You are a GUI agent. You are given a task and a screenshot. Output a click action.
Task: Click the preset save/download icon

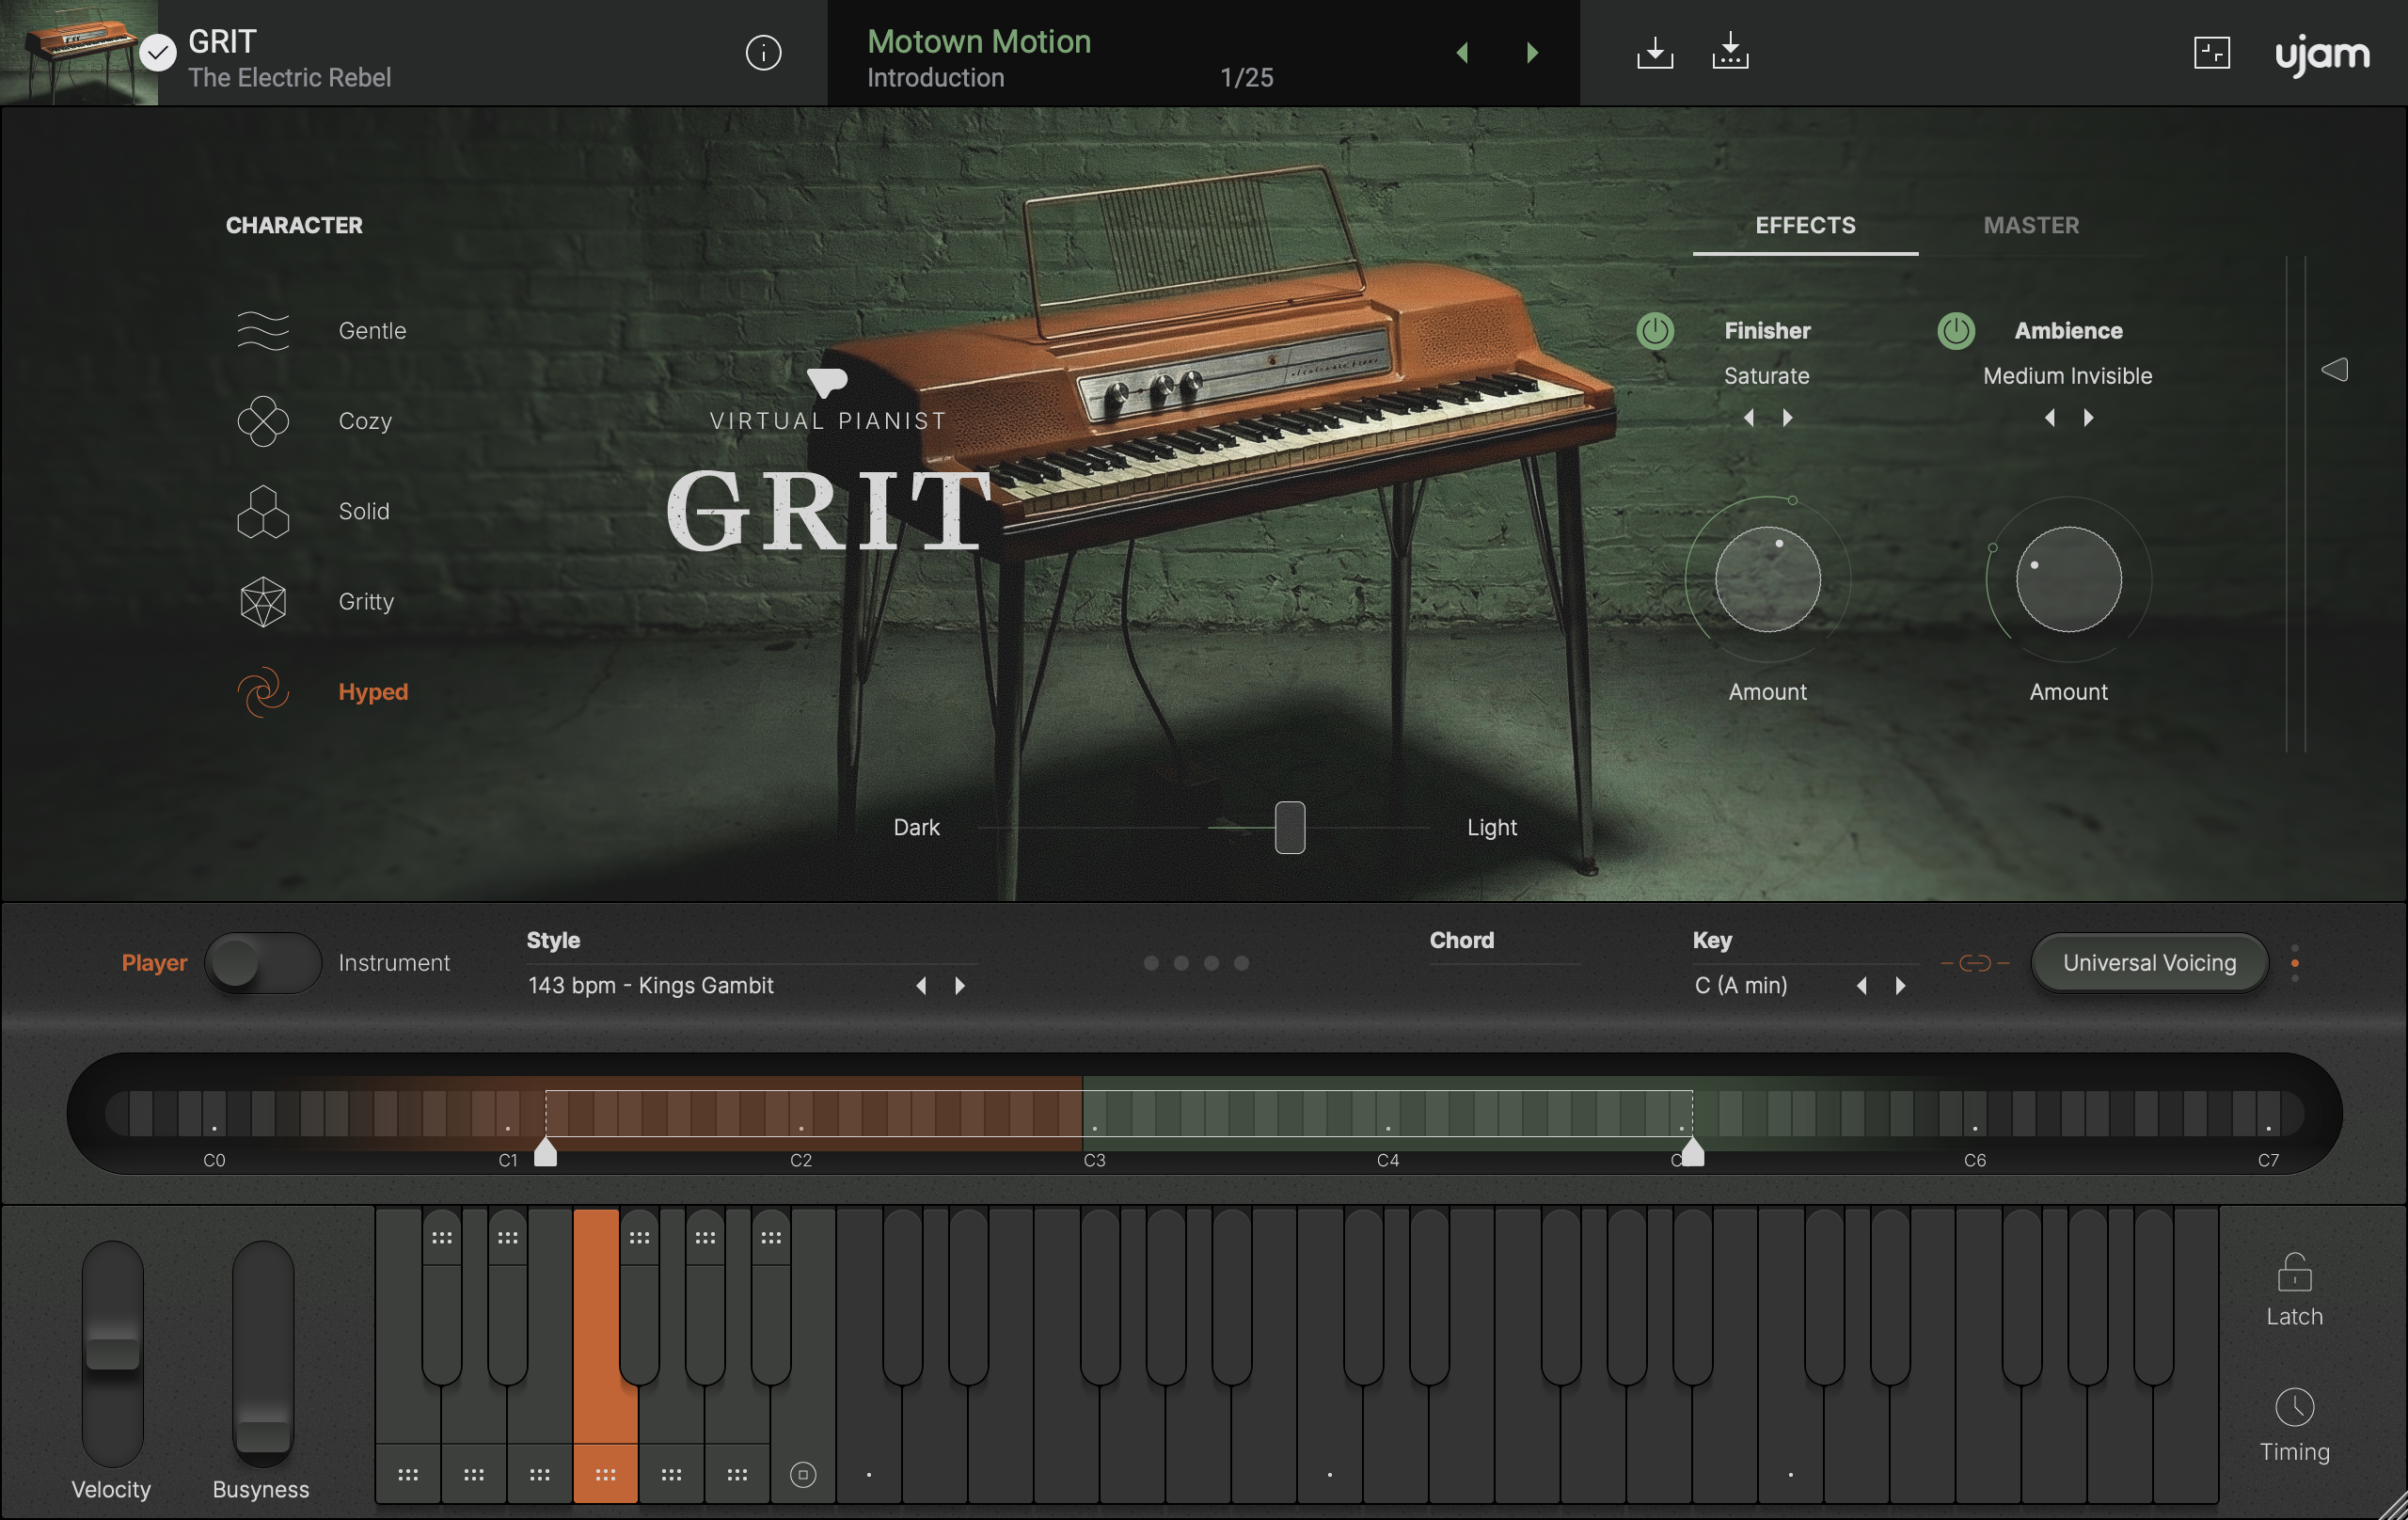(1654, 53)
